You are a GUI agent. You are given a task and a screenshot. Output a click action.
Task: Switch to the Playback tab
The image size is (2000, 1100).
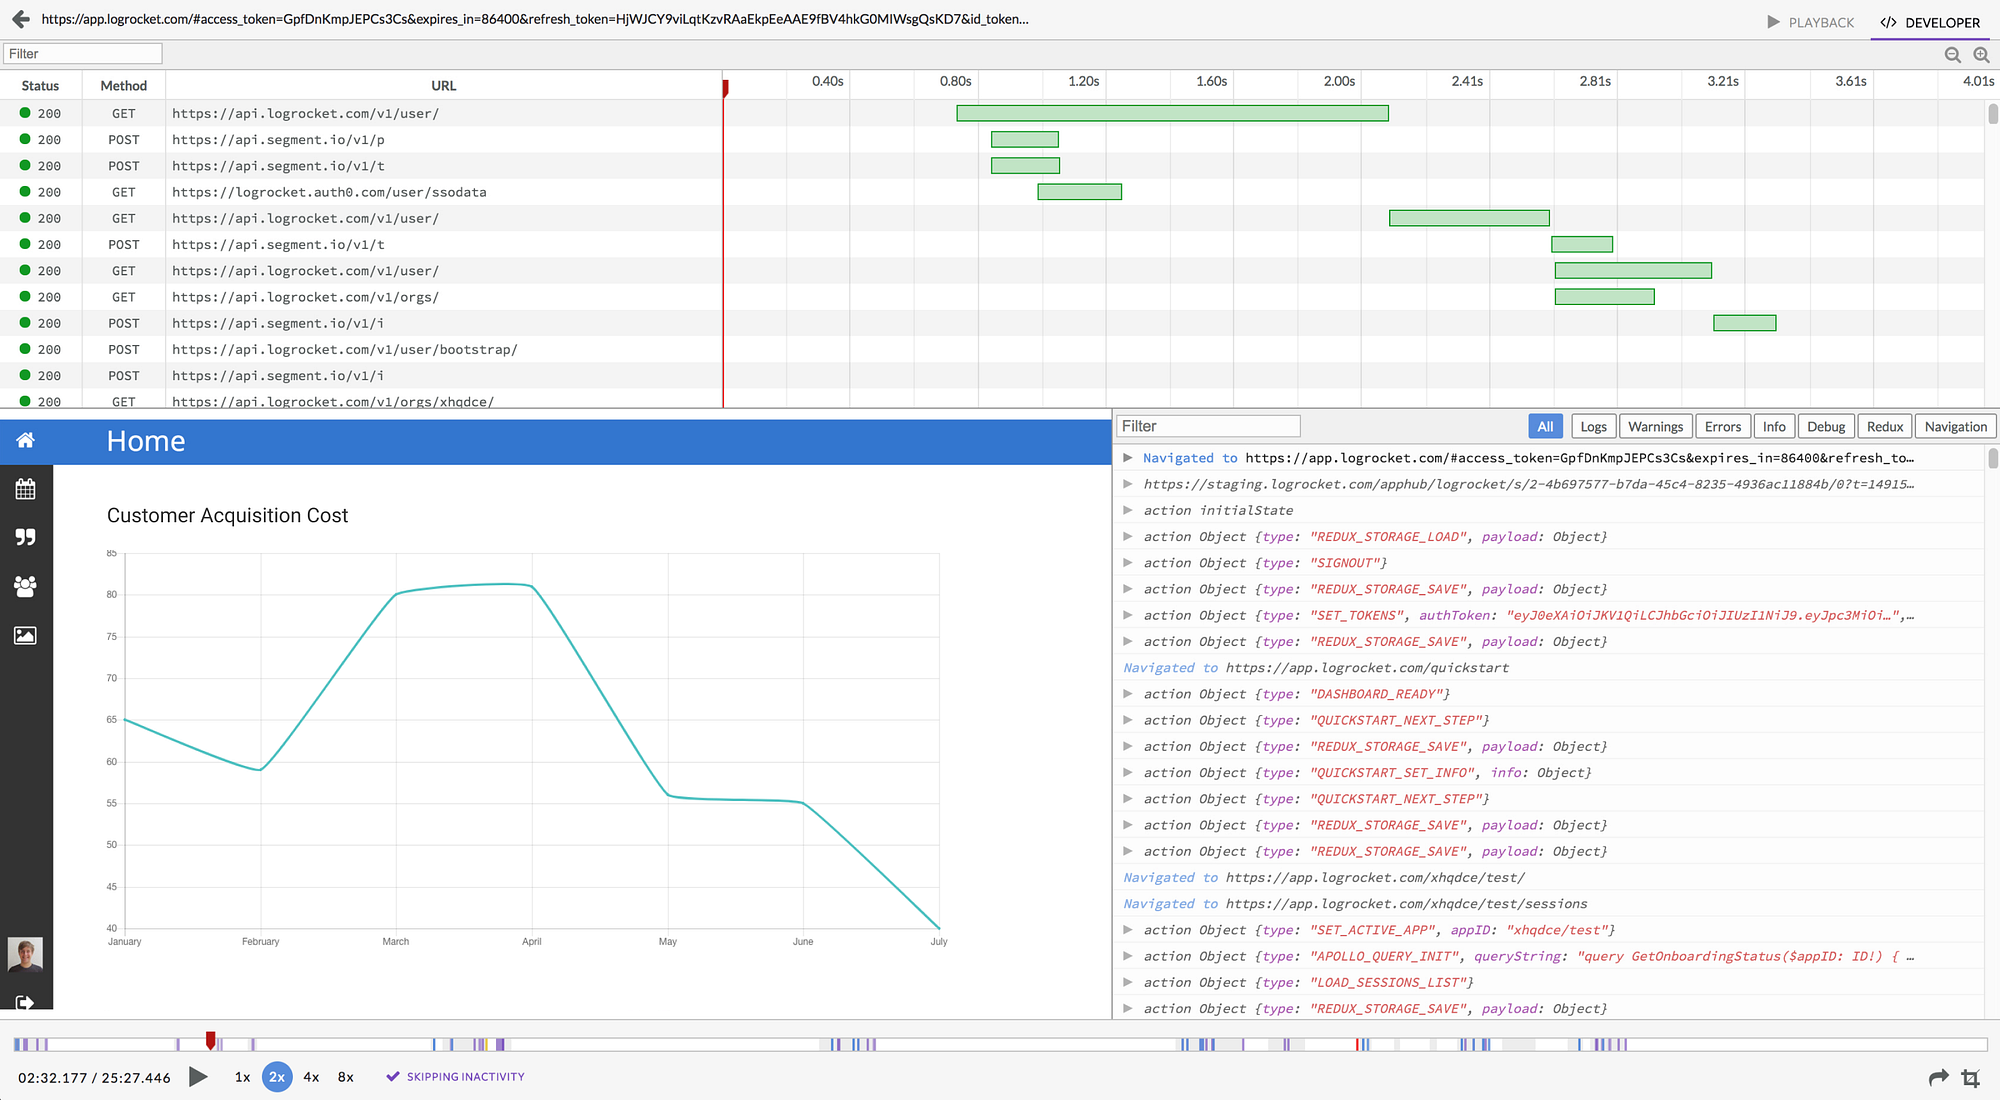1810,22
